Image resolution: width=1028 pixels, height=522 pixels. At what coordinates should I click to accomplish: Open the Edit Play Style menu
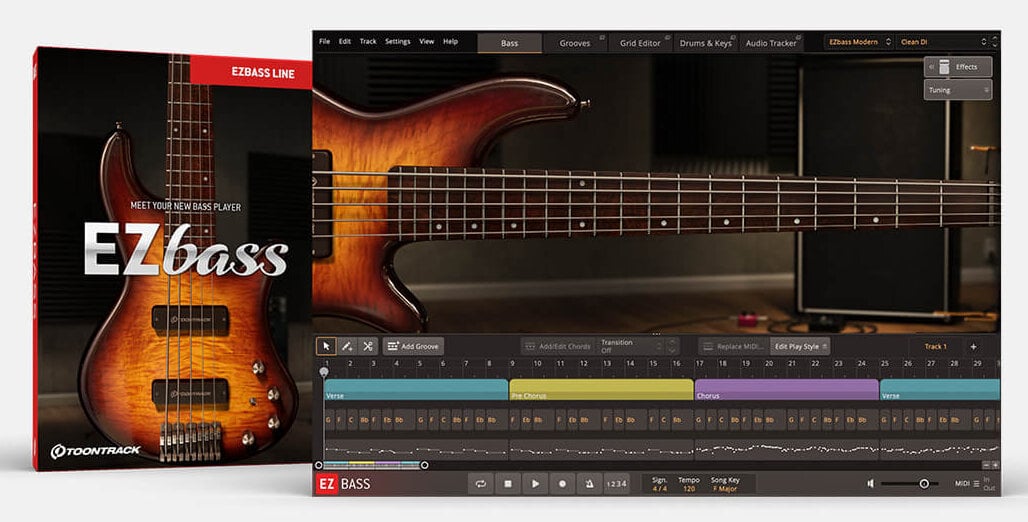(801, 346)
